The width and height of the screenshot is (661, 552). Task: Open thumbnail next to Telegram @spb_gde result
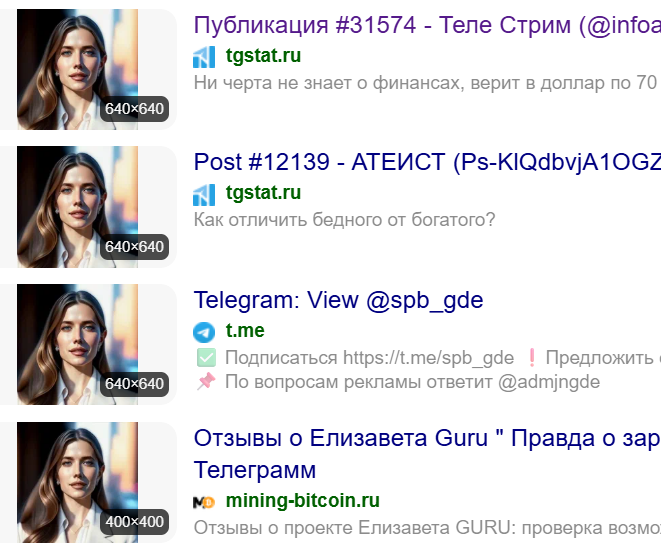pos(78,344)
